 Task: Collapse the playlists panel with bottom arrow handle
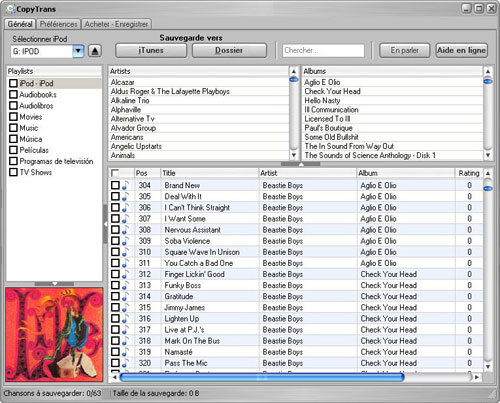54,284
